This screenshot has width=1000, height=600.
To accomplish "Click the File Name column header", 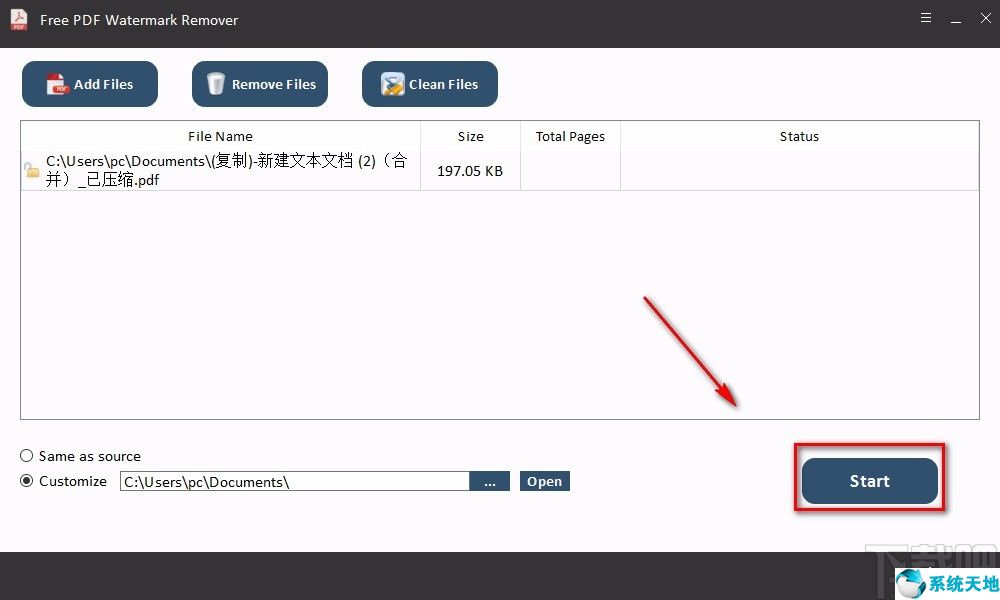I will 220,136.
